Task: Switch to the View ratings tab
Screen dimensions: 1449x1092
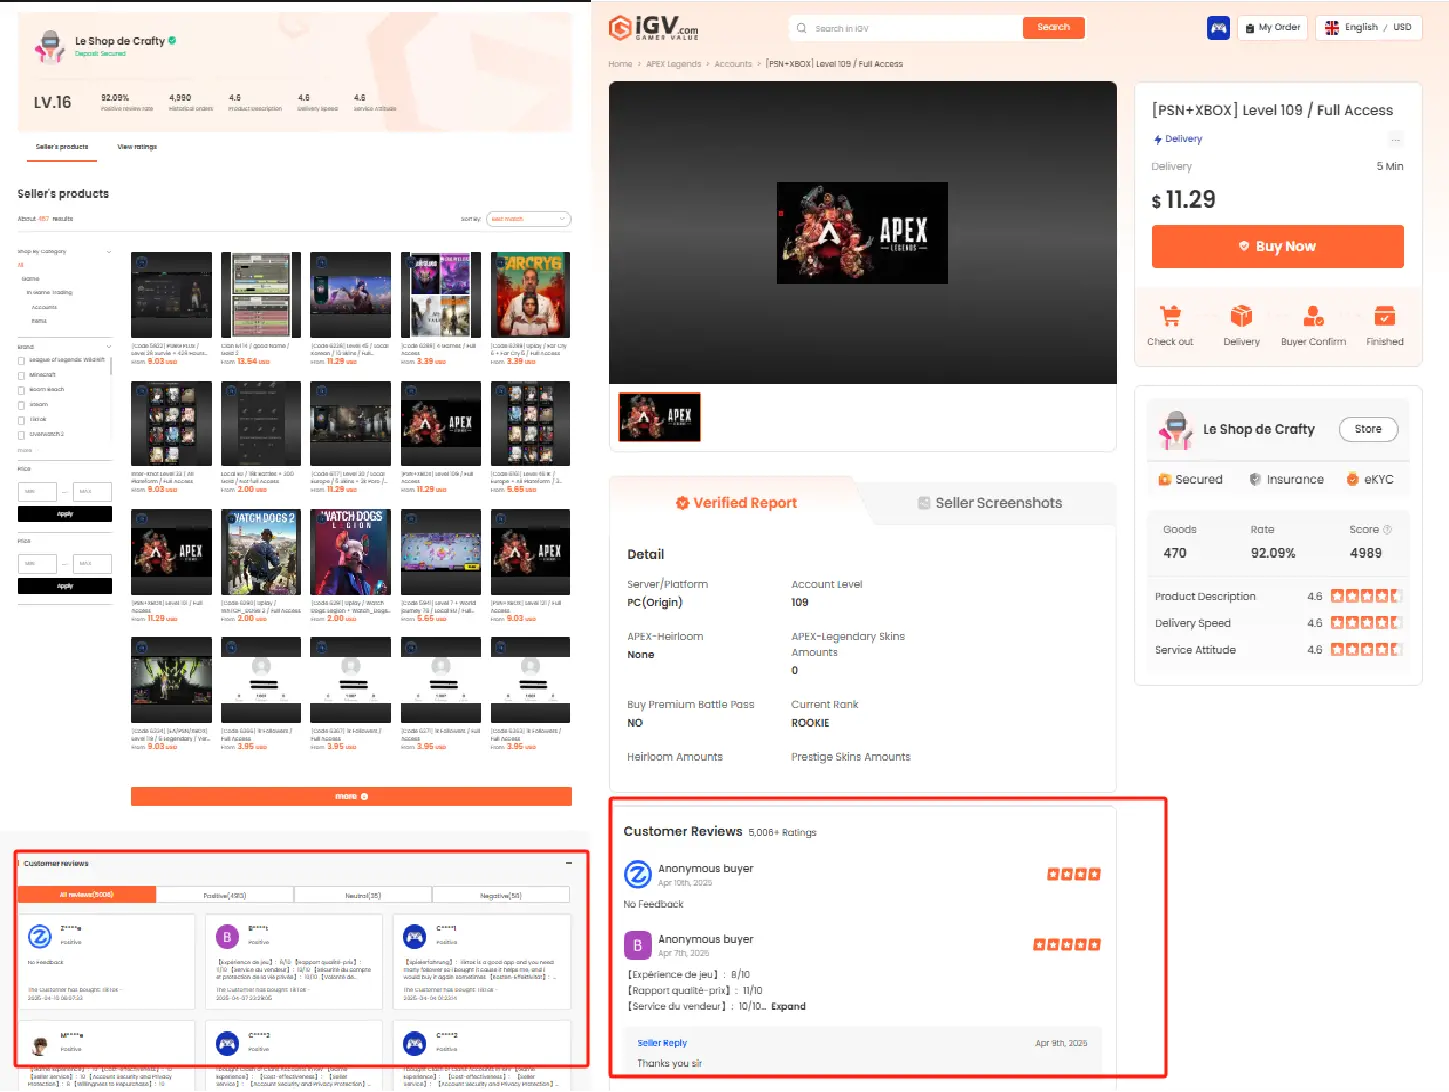Action: pos(137,147)
